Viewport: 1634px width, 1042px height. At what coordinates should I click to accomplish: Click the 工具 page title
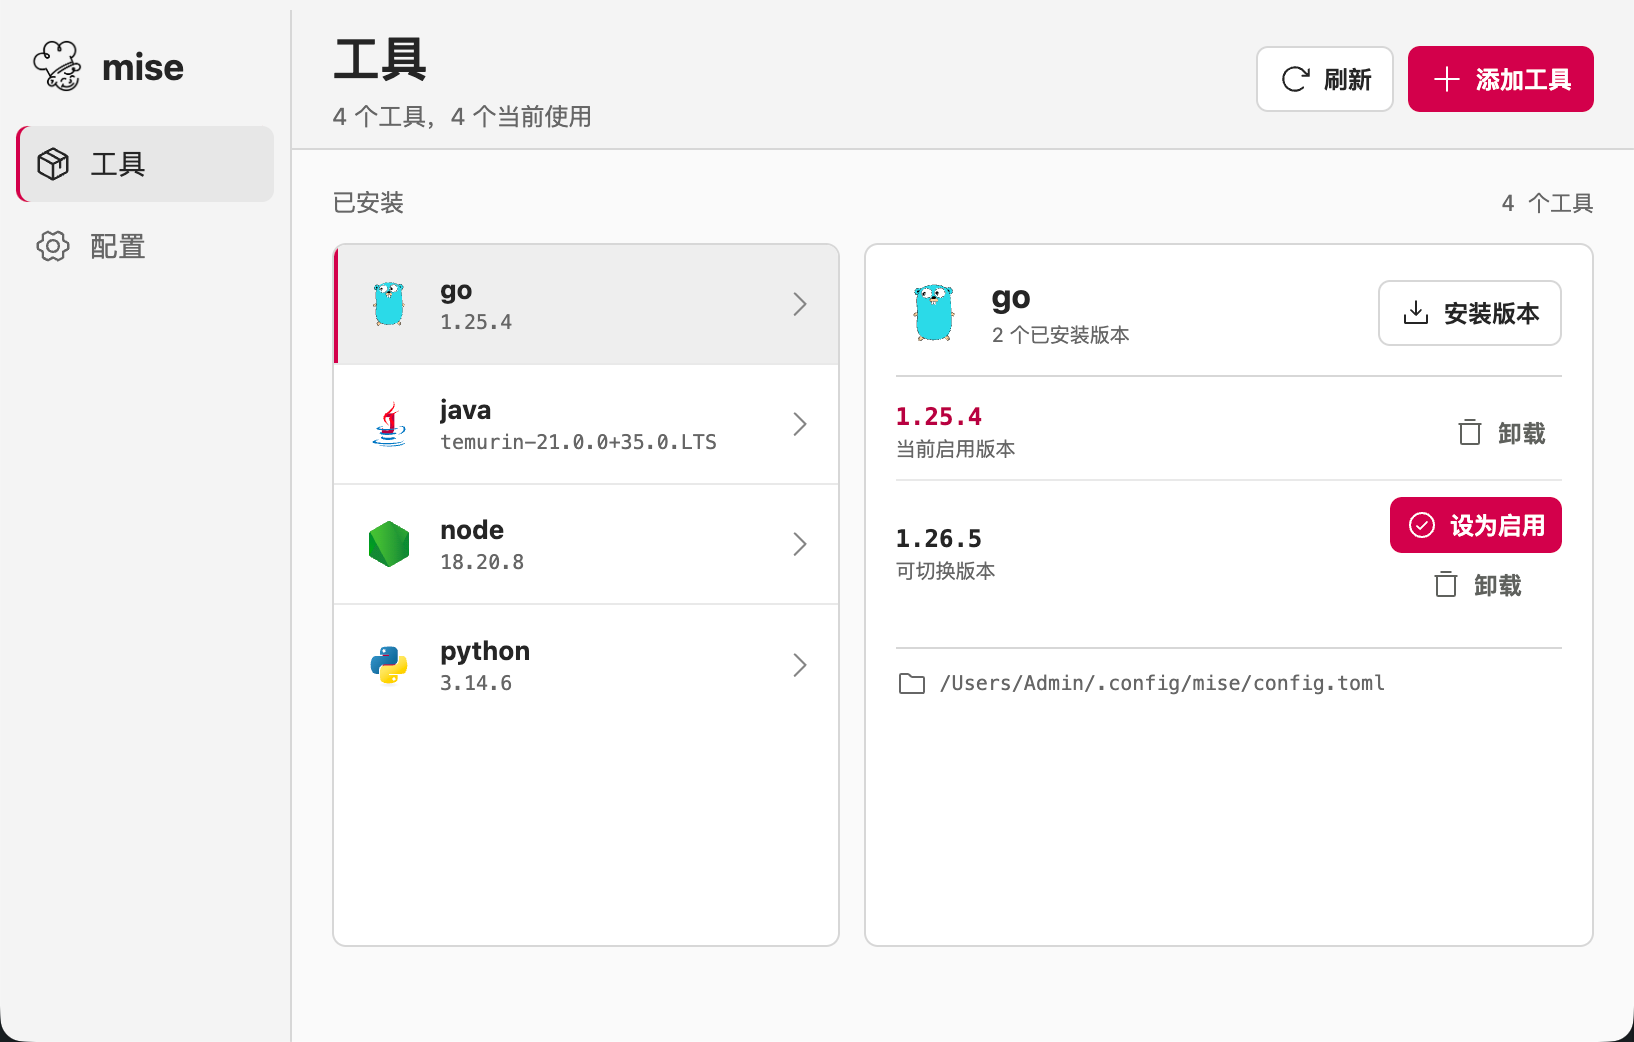(x=380, y=59)
